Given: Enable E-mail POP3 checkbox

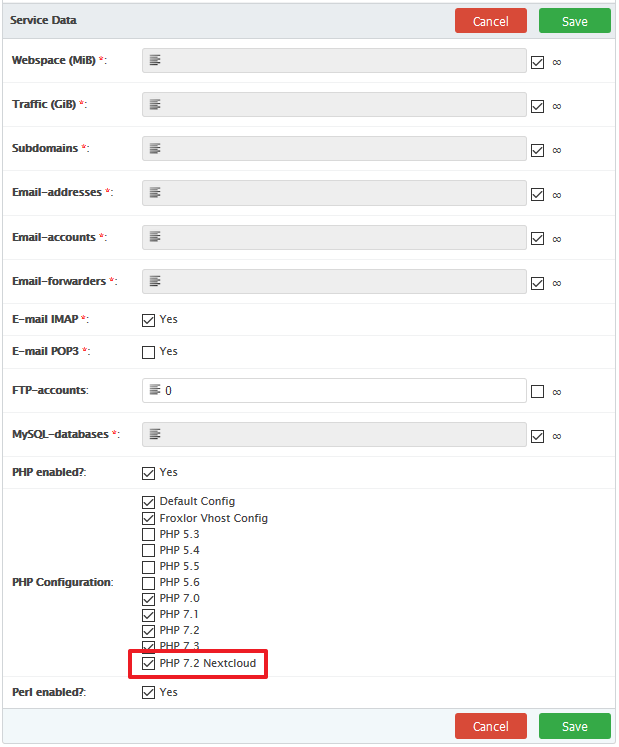Looking at the screenshot, I should [149, 352].
